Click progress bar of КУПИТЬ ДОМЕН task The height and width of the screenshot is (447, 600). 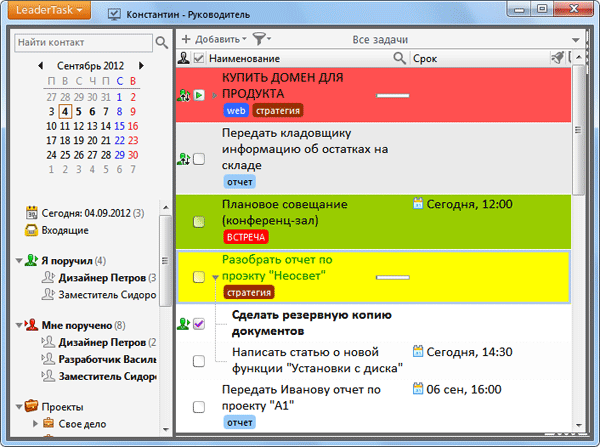(x=393, y=95)
